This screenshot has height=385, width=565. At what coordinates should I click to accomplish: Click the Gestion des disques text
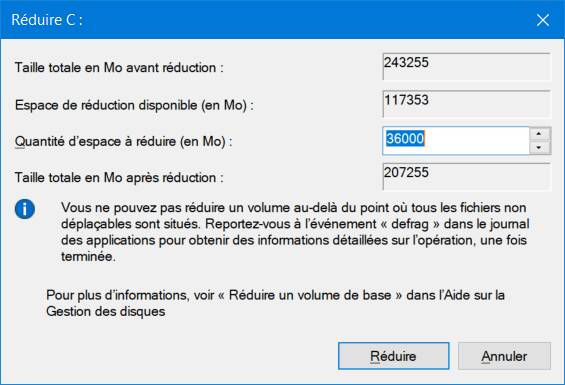106,311
